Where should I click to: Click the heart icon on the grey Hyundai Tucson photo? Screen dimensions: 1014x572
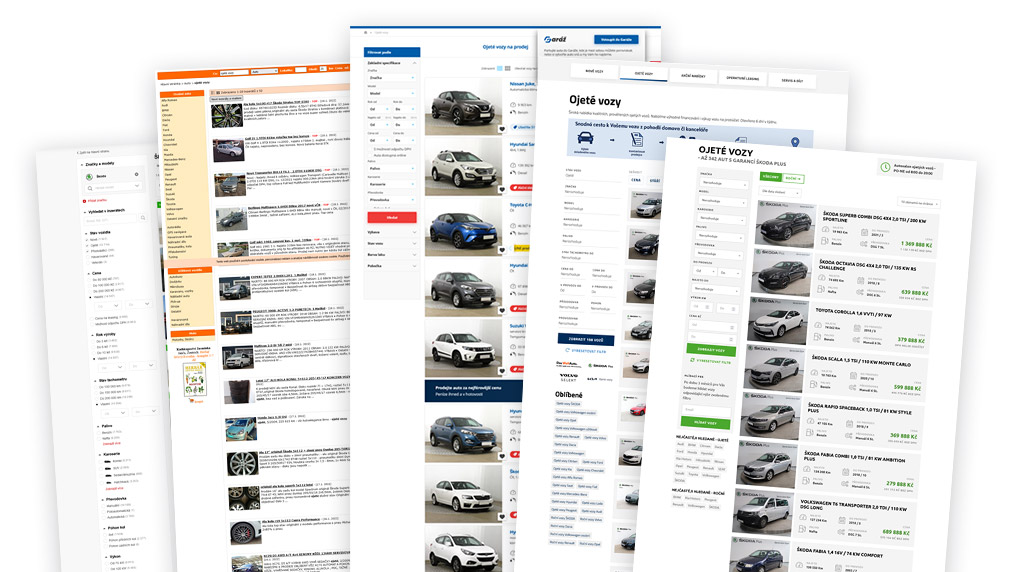coord(501,310)
